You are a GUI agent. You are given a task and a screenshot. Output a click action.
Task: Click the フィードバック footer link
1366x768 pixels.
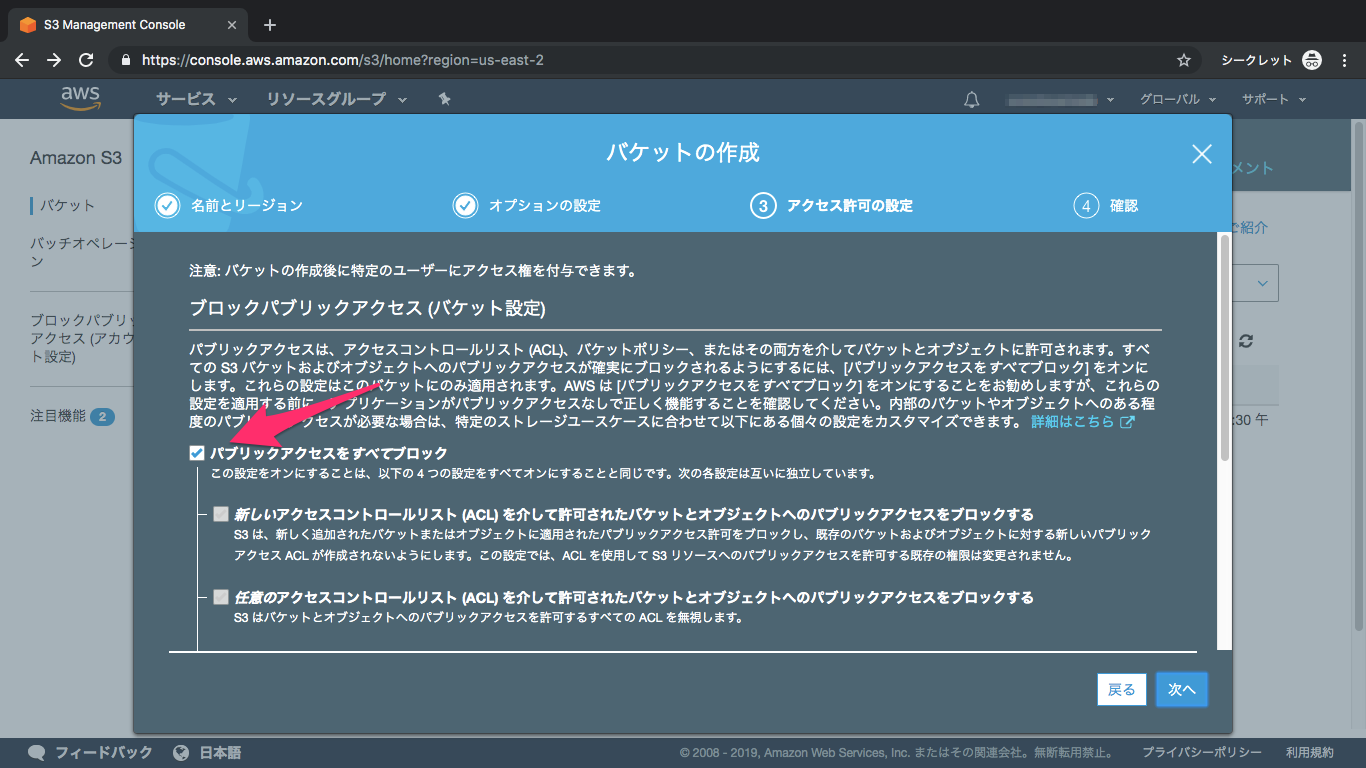click(x=103, y=752)
